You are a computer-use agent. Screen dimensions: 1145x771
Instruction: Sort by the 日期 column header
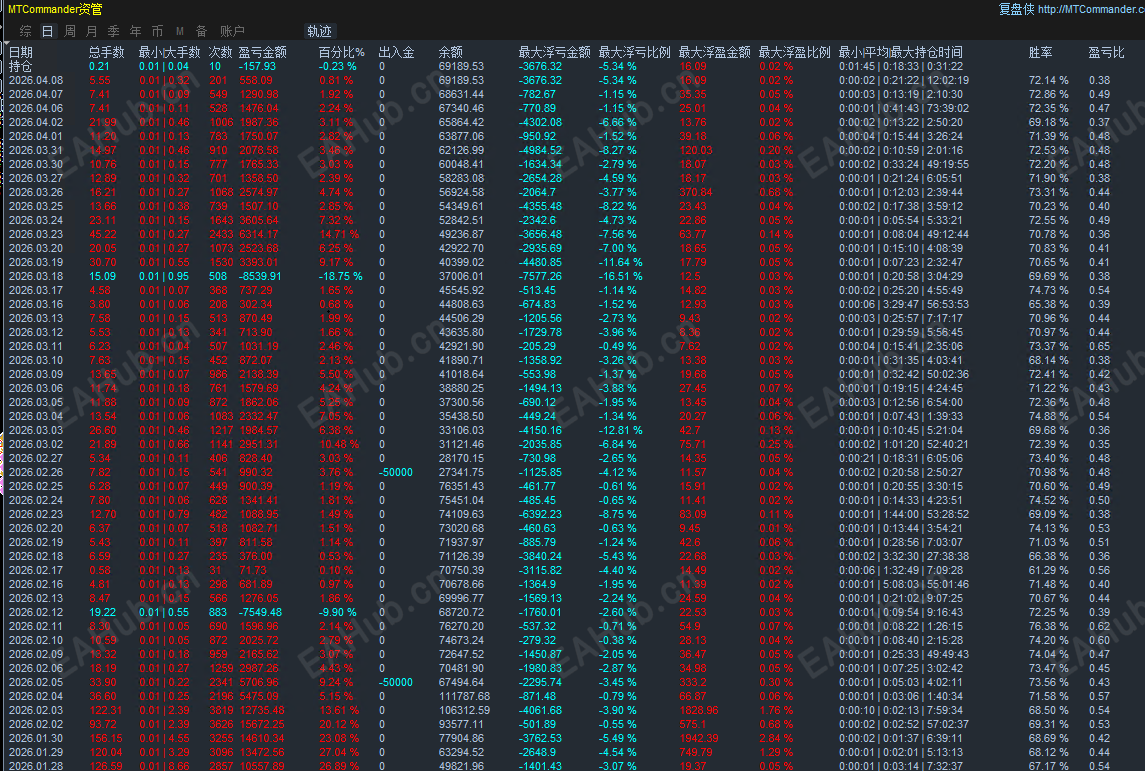coord(20,53)
